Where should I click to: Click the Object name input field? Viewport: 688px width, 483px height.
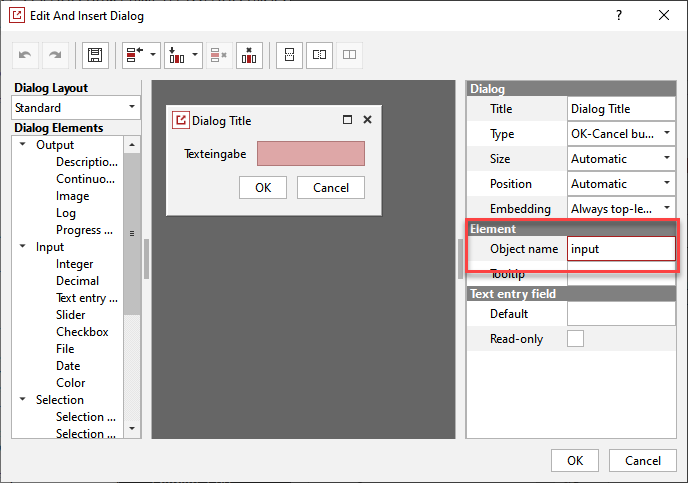pos(620,249)
